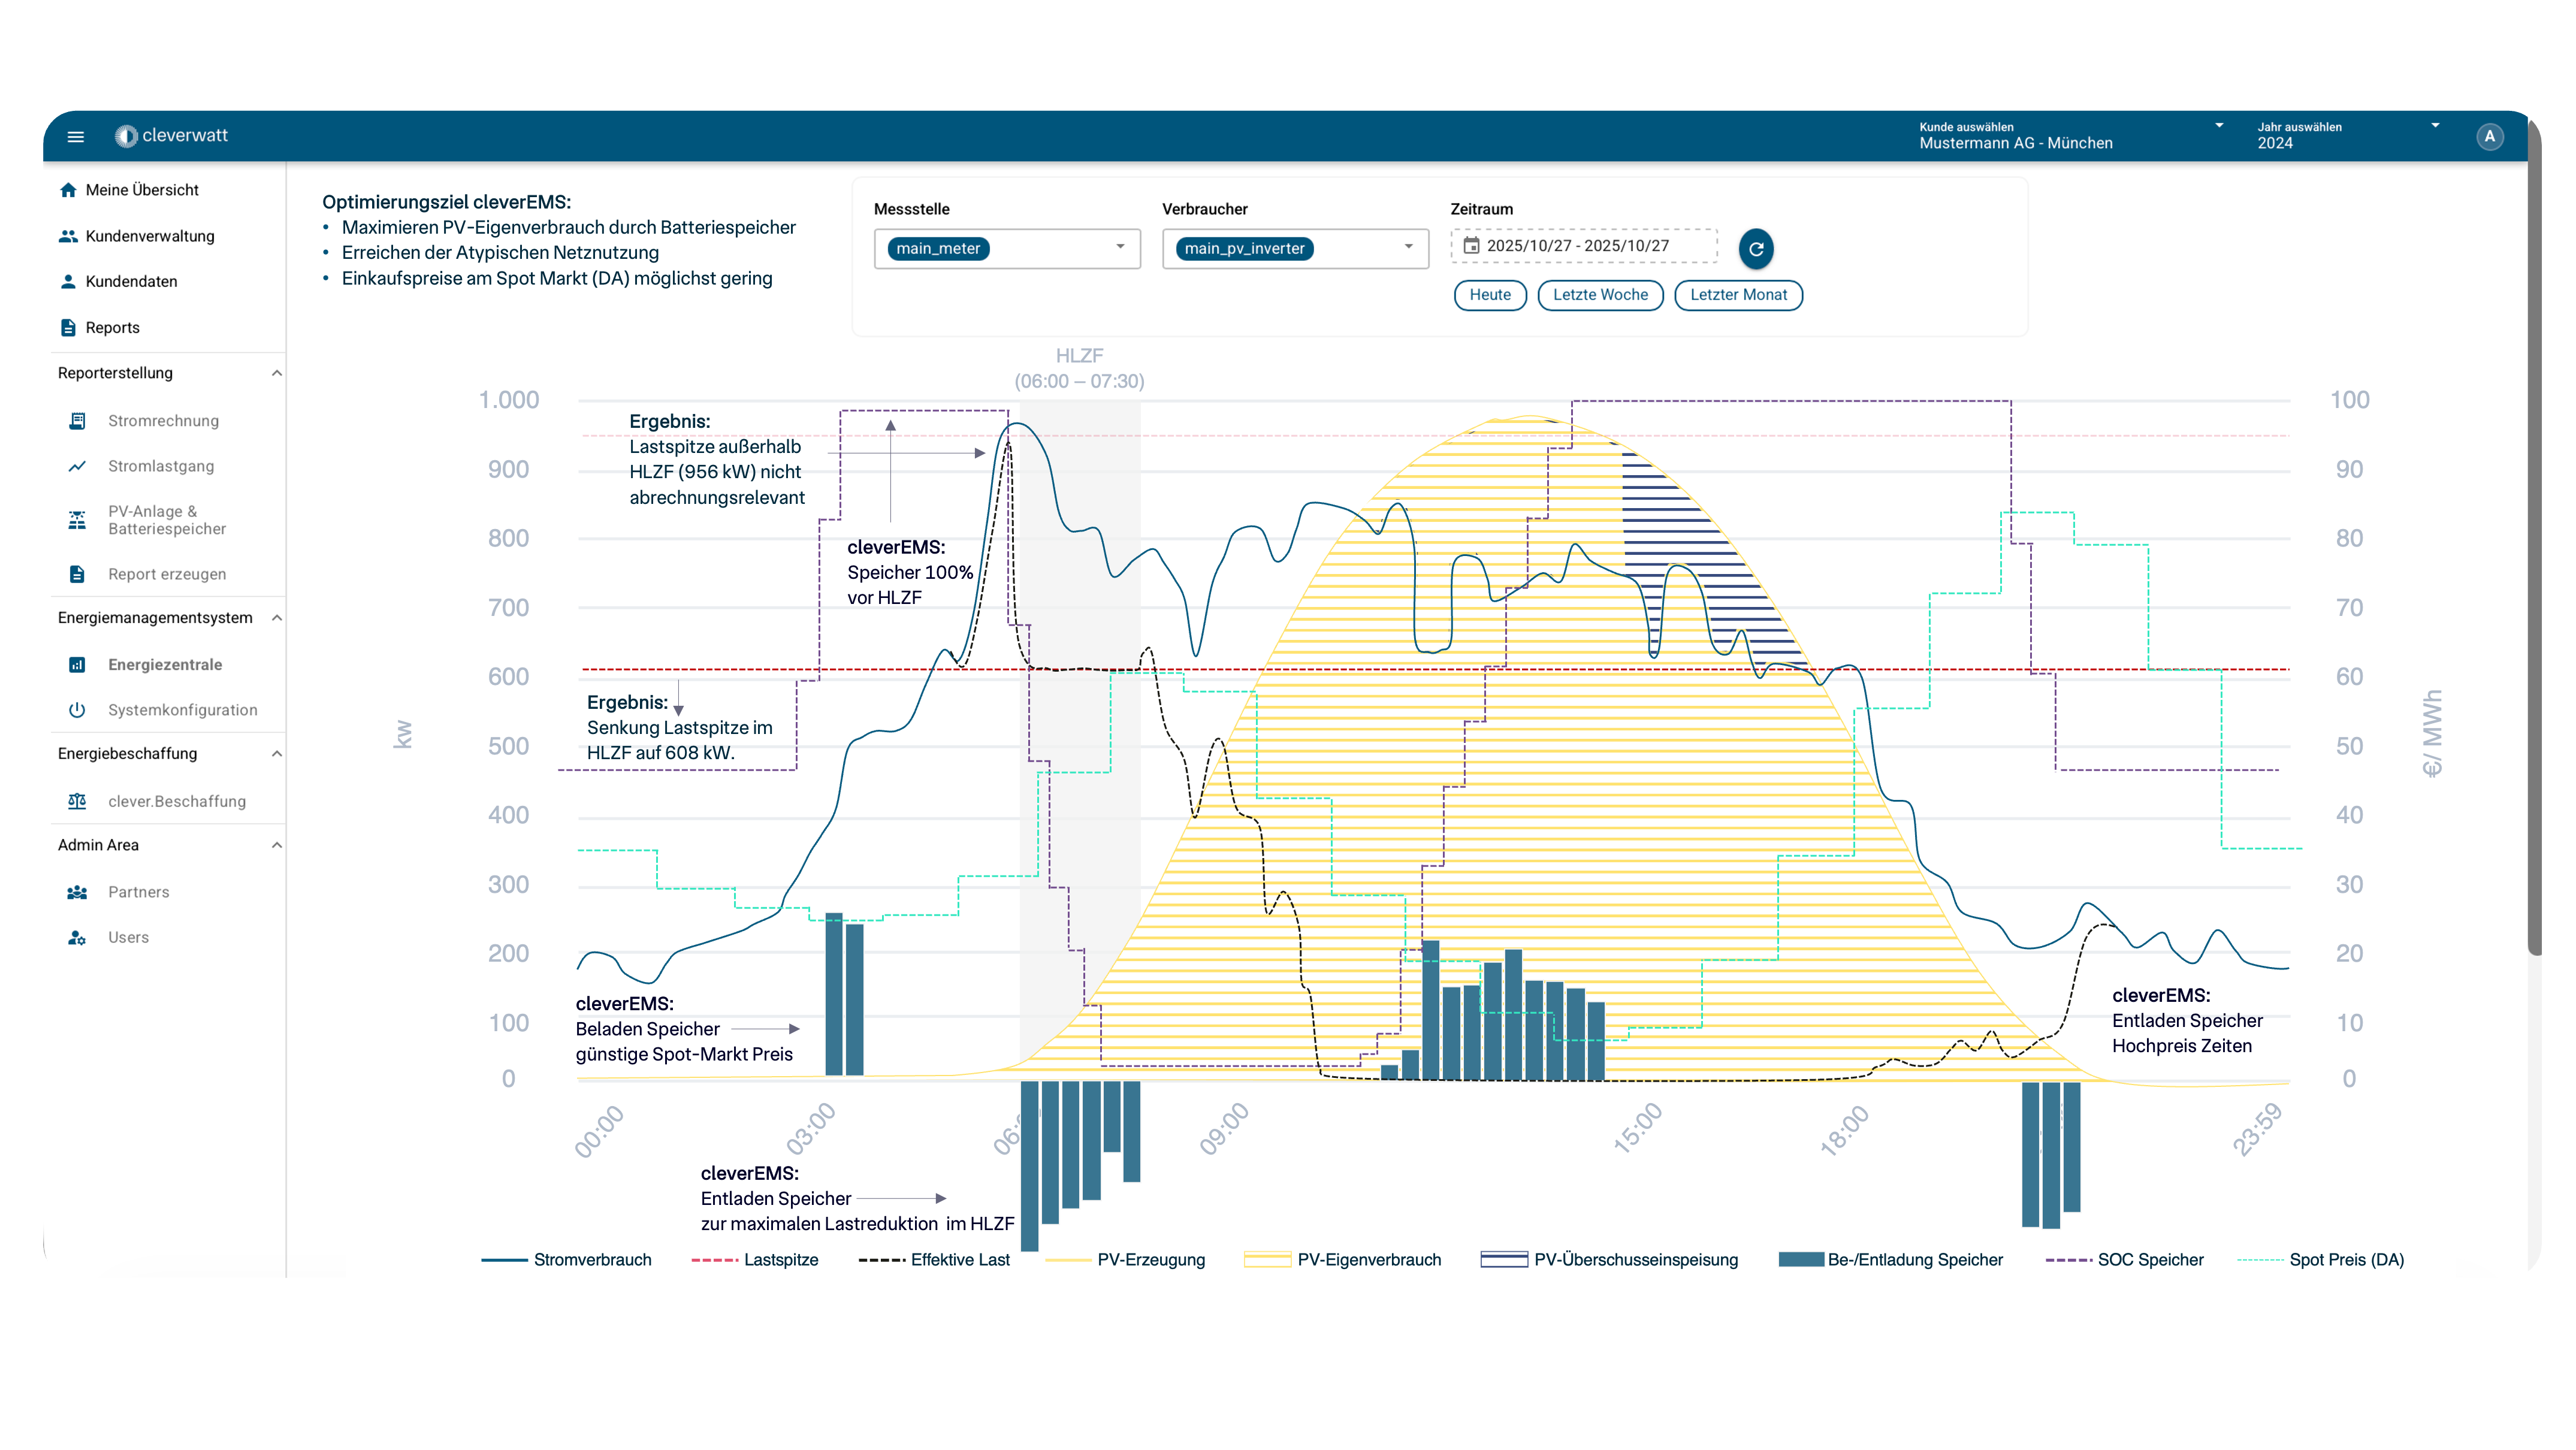Toggle Spot Preis (DA) legend entry
Image resolution: width=2576 pixels, height=1450 pixels.
pyautogui.click(x=2320, y=1260)
